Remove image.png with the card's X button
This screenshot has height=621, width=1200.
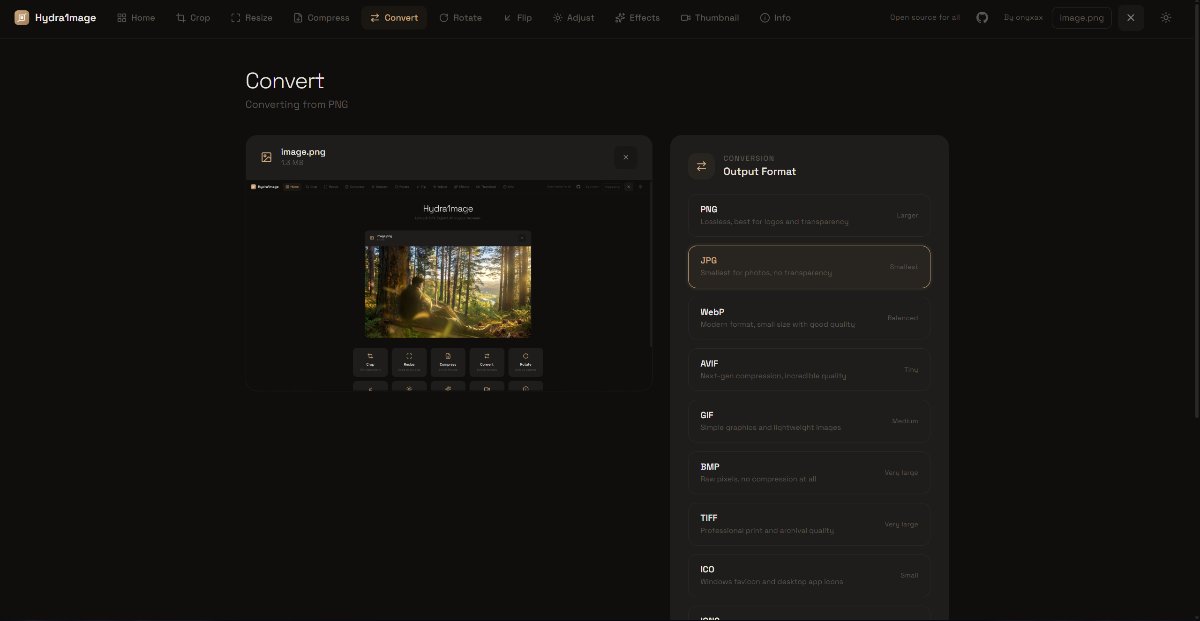(x=626, y=157)
